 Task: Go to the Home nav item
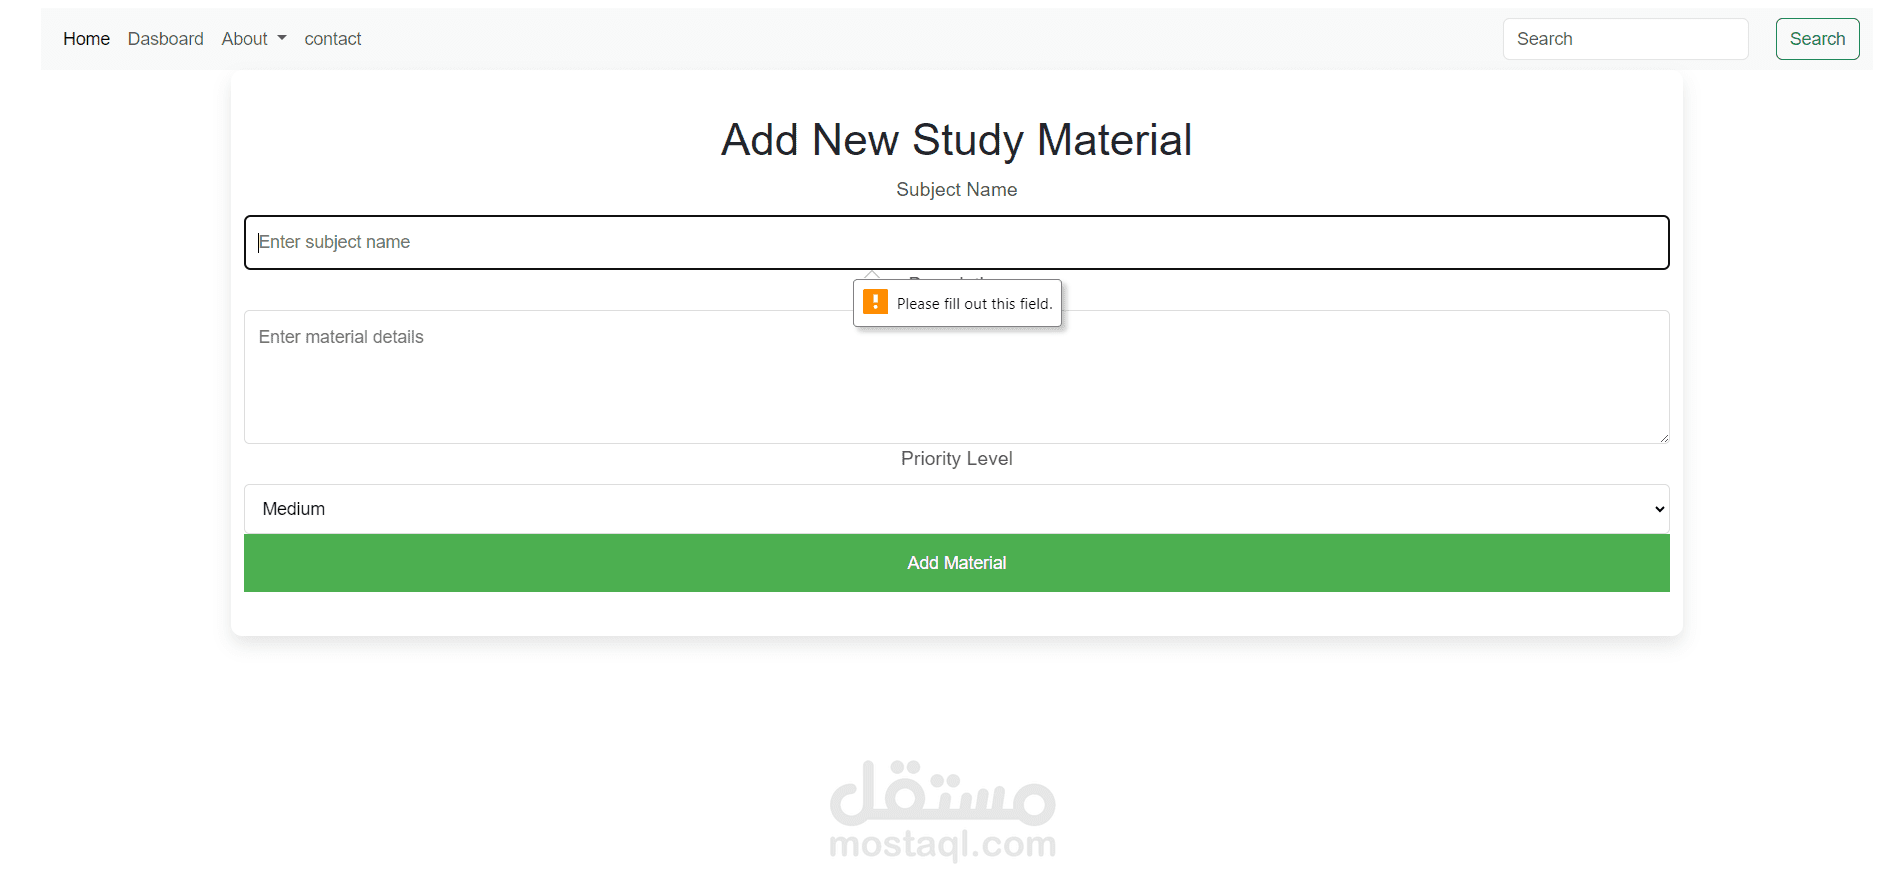point(86,39)
